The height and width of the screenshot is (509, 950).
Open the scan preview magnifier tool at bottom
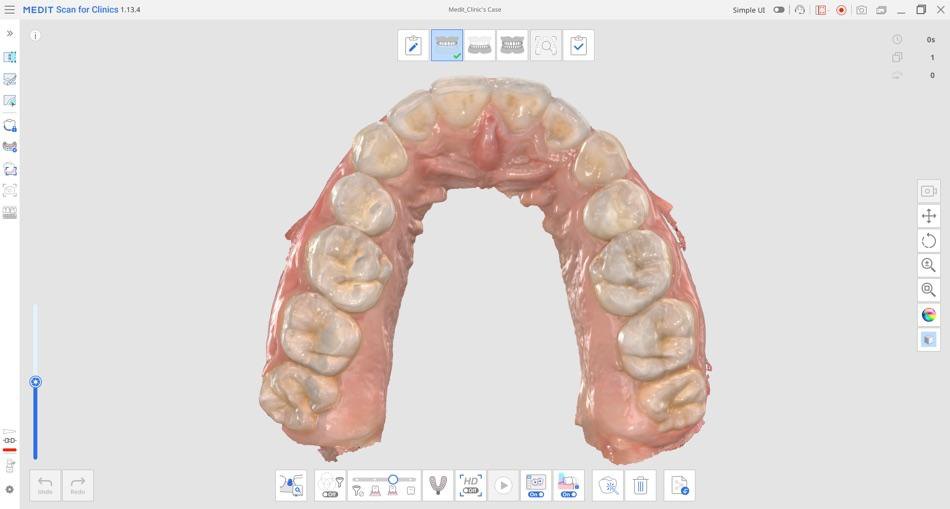[x=291, y=485]
